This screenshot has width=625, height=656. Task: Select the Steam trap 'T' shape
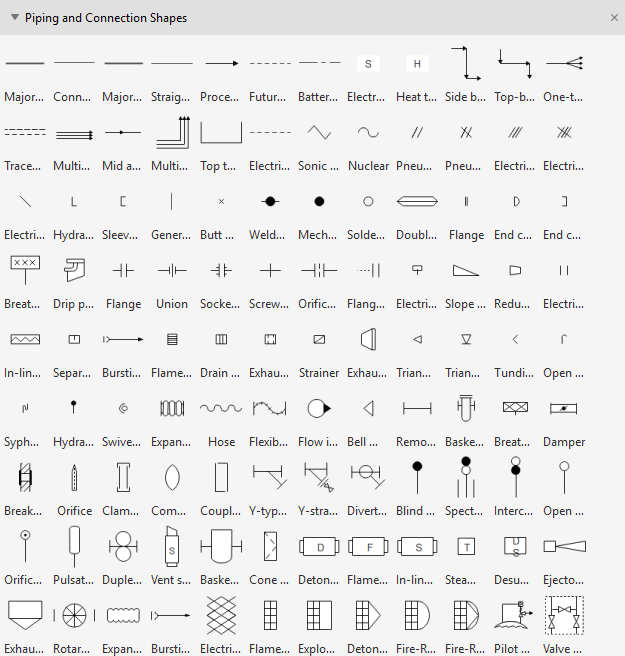coord(466,546)
